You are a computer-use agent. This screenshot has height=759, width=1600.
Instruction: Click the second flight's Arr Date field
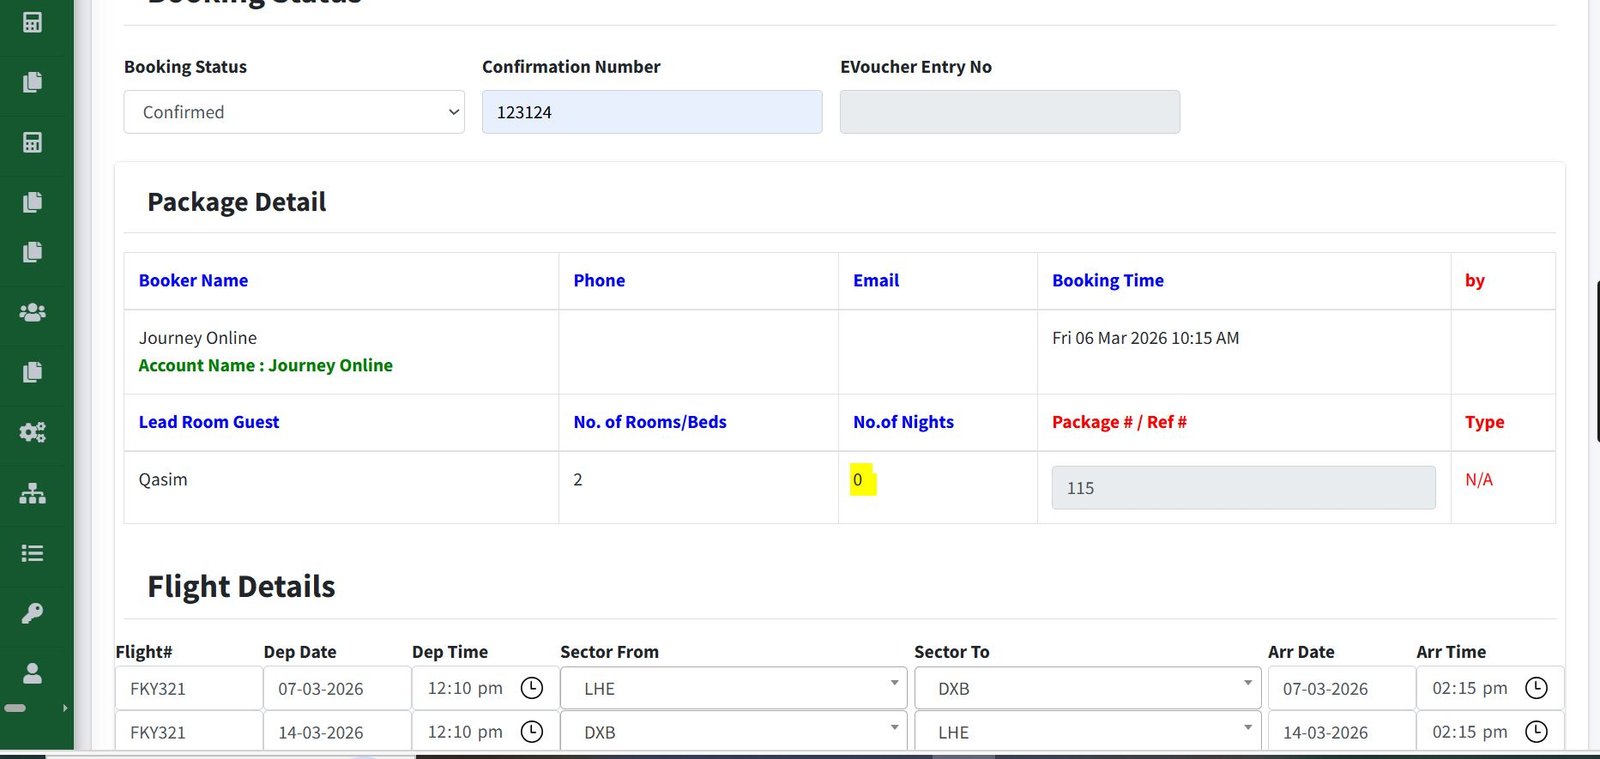(1341, 732)
